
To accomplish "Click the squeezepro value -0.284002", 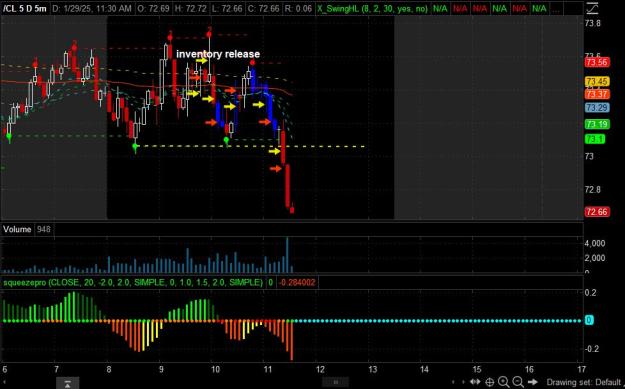I will pyautogui.click(x=297, y=283).
